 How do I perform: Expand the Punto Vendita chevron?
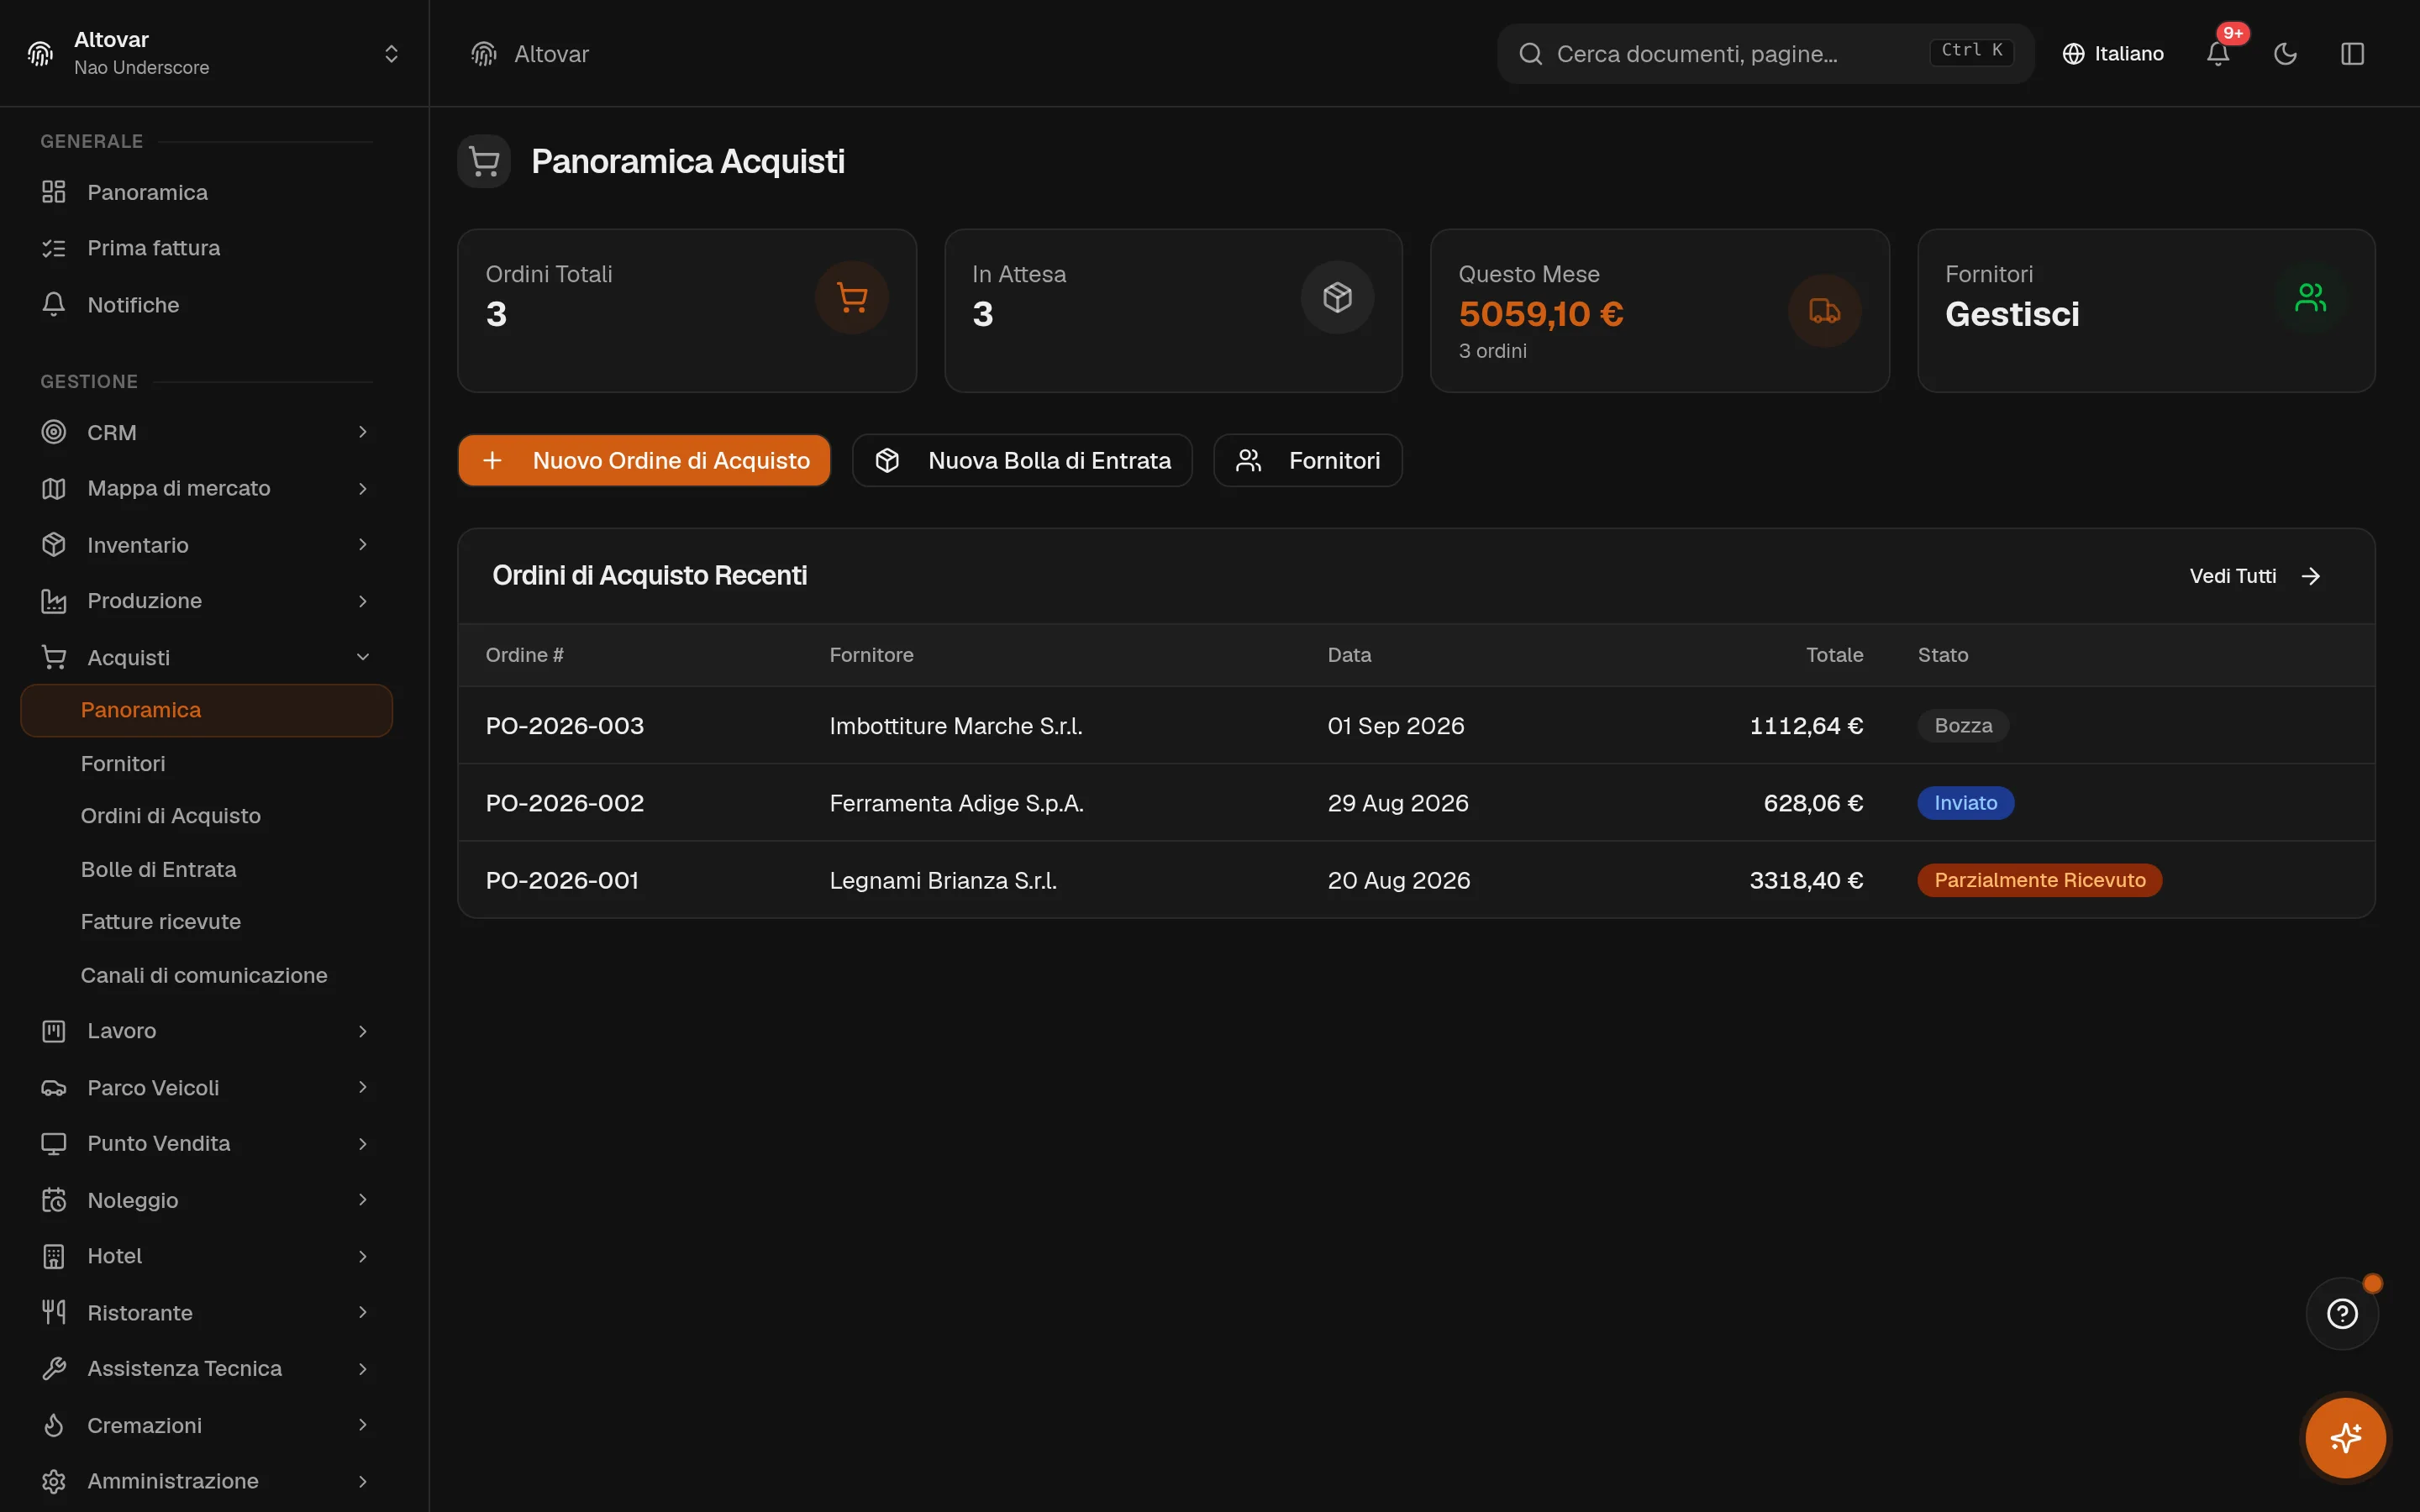[x=363, y=1143]
